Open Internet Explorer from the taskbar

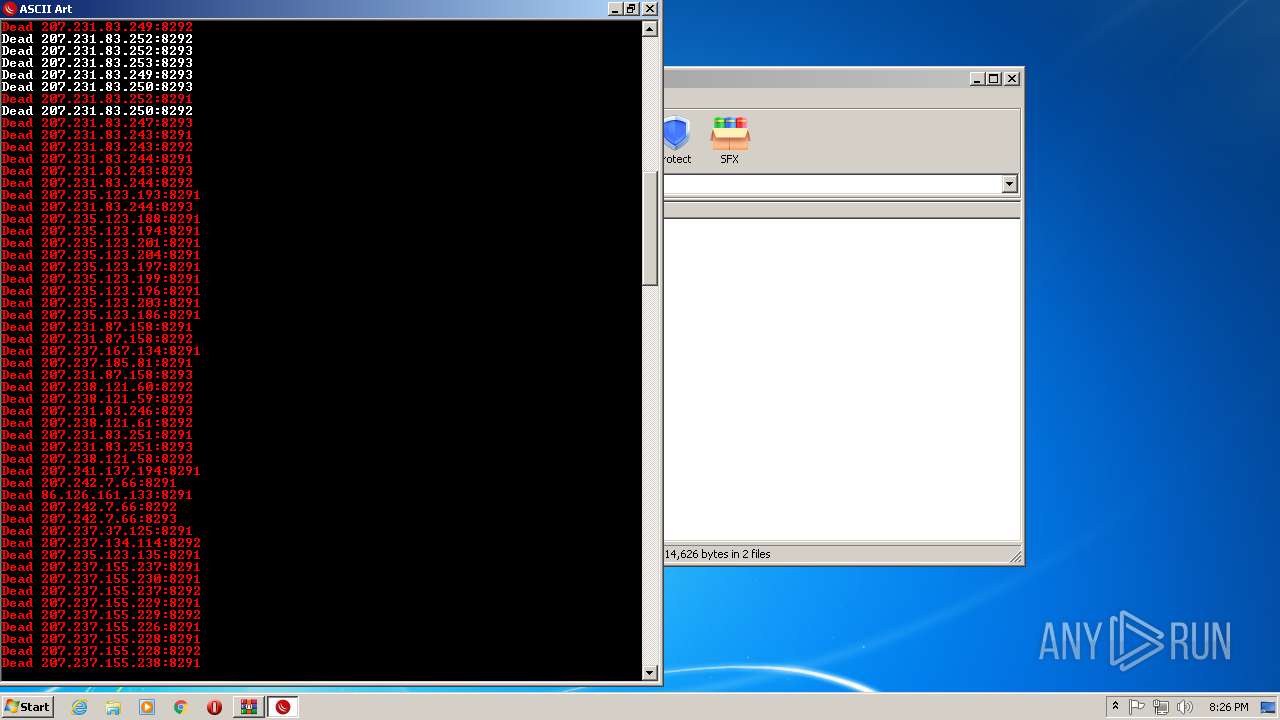80,707
